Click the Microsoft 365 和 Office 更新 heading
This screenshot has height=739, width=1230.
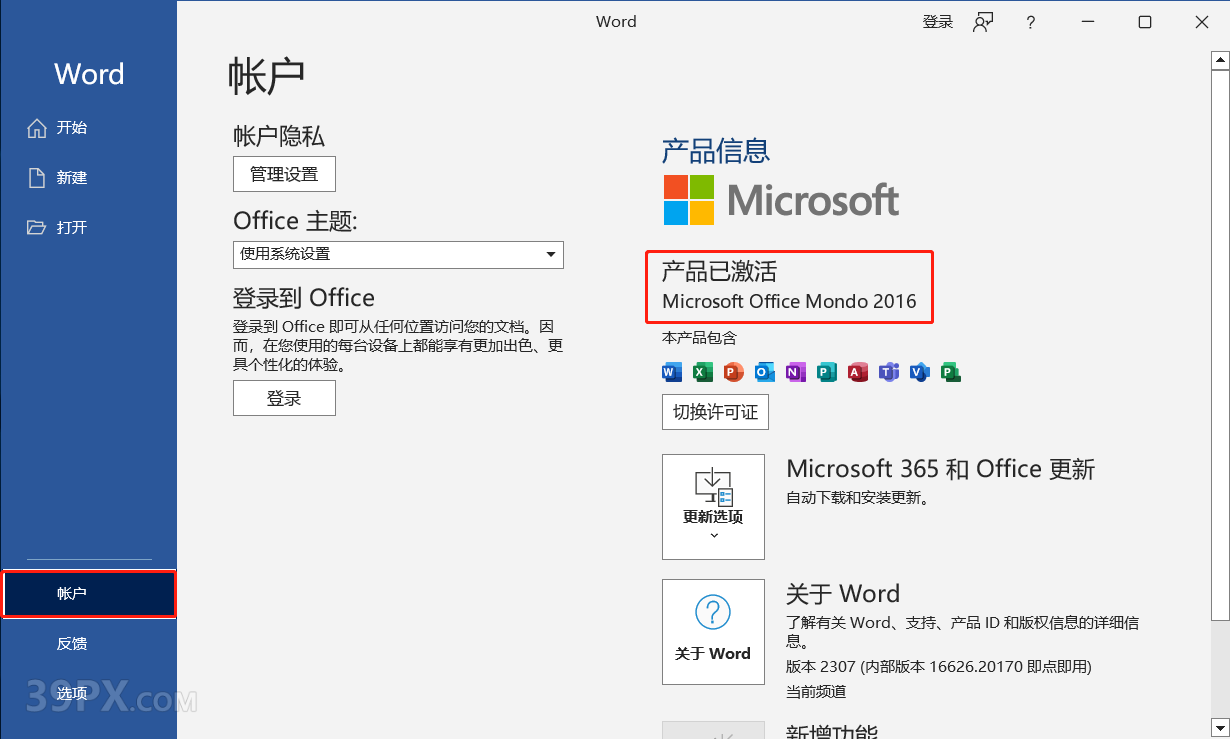941,469
